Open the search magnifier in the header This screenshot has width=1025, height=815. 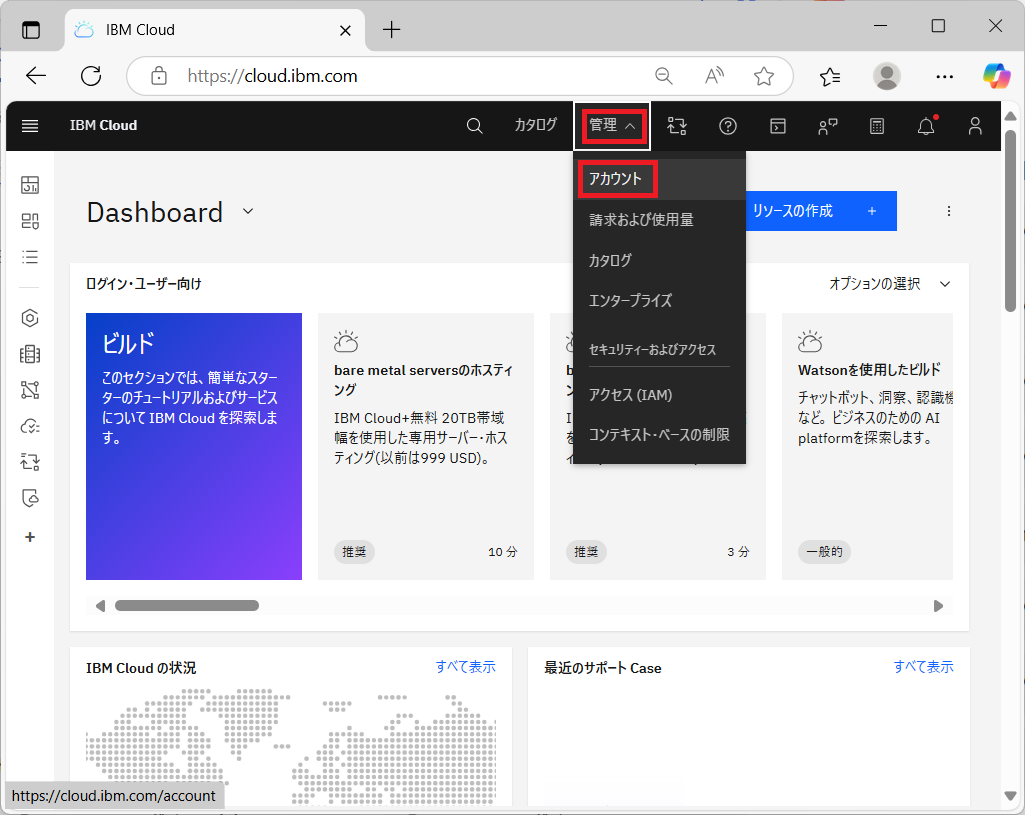(x=474, y=126)
